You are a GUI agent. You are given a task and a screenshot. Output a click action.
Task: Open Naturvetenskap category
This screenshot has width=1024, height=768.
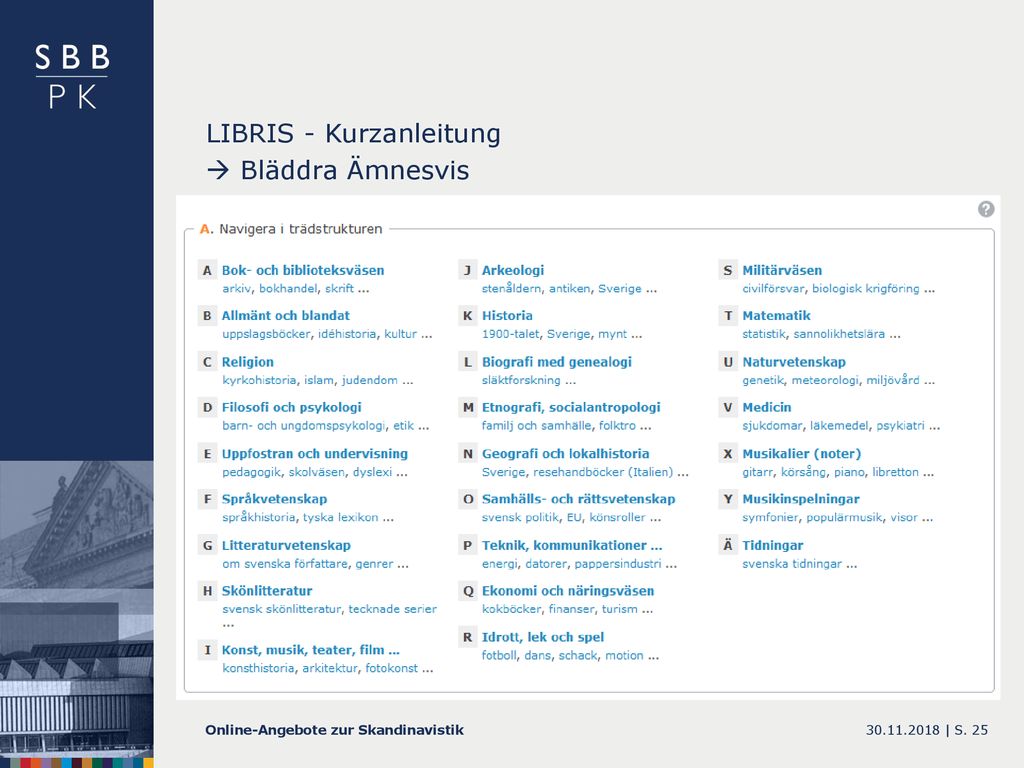click(x=793, y=362)
